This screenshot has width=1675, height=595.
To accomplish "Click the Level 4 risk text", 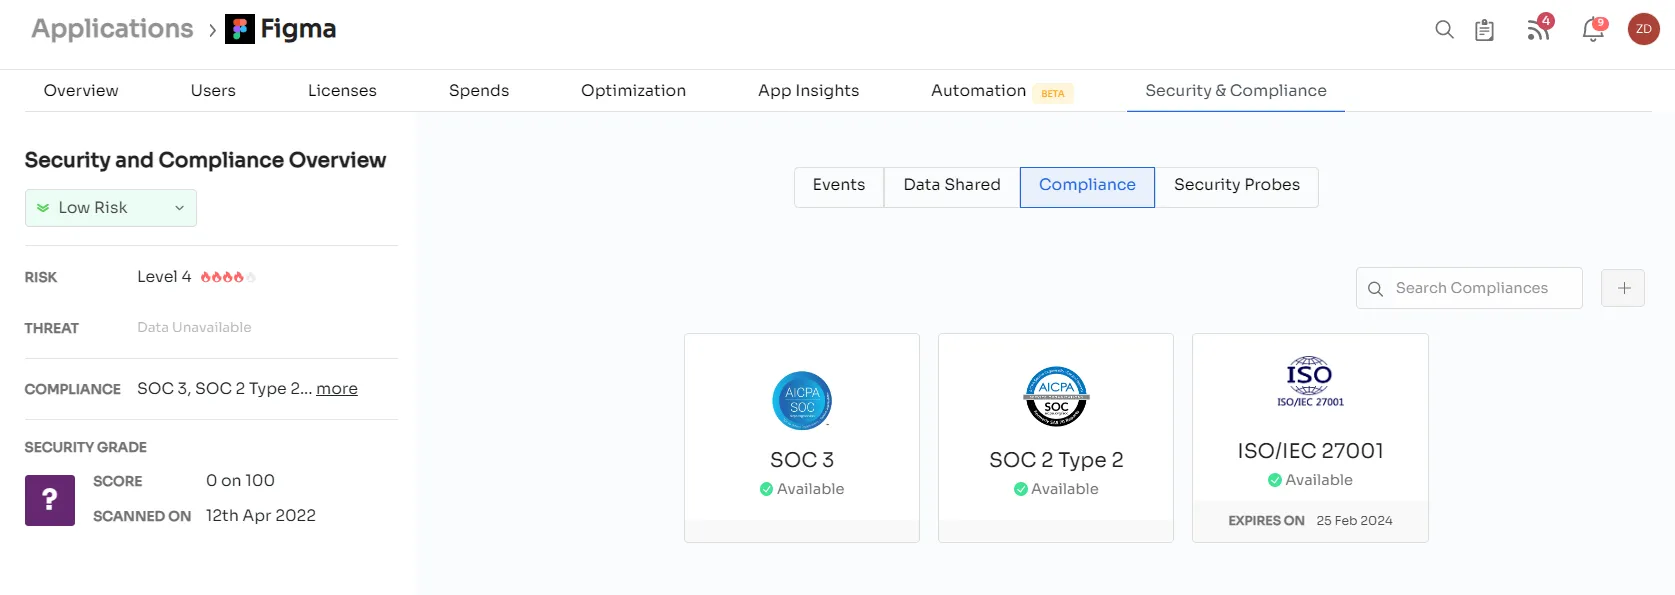I will (x=164, y=277).
